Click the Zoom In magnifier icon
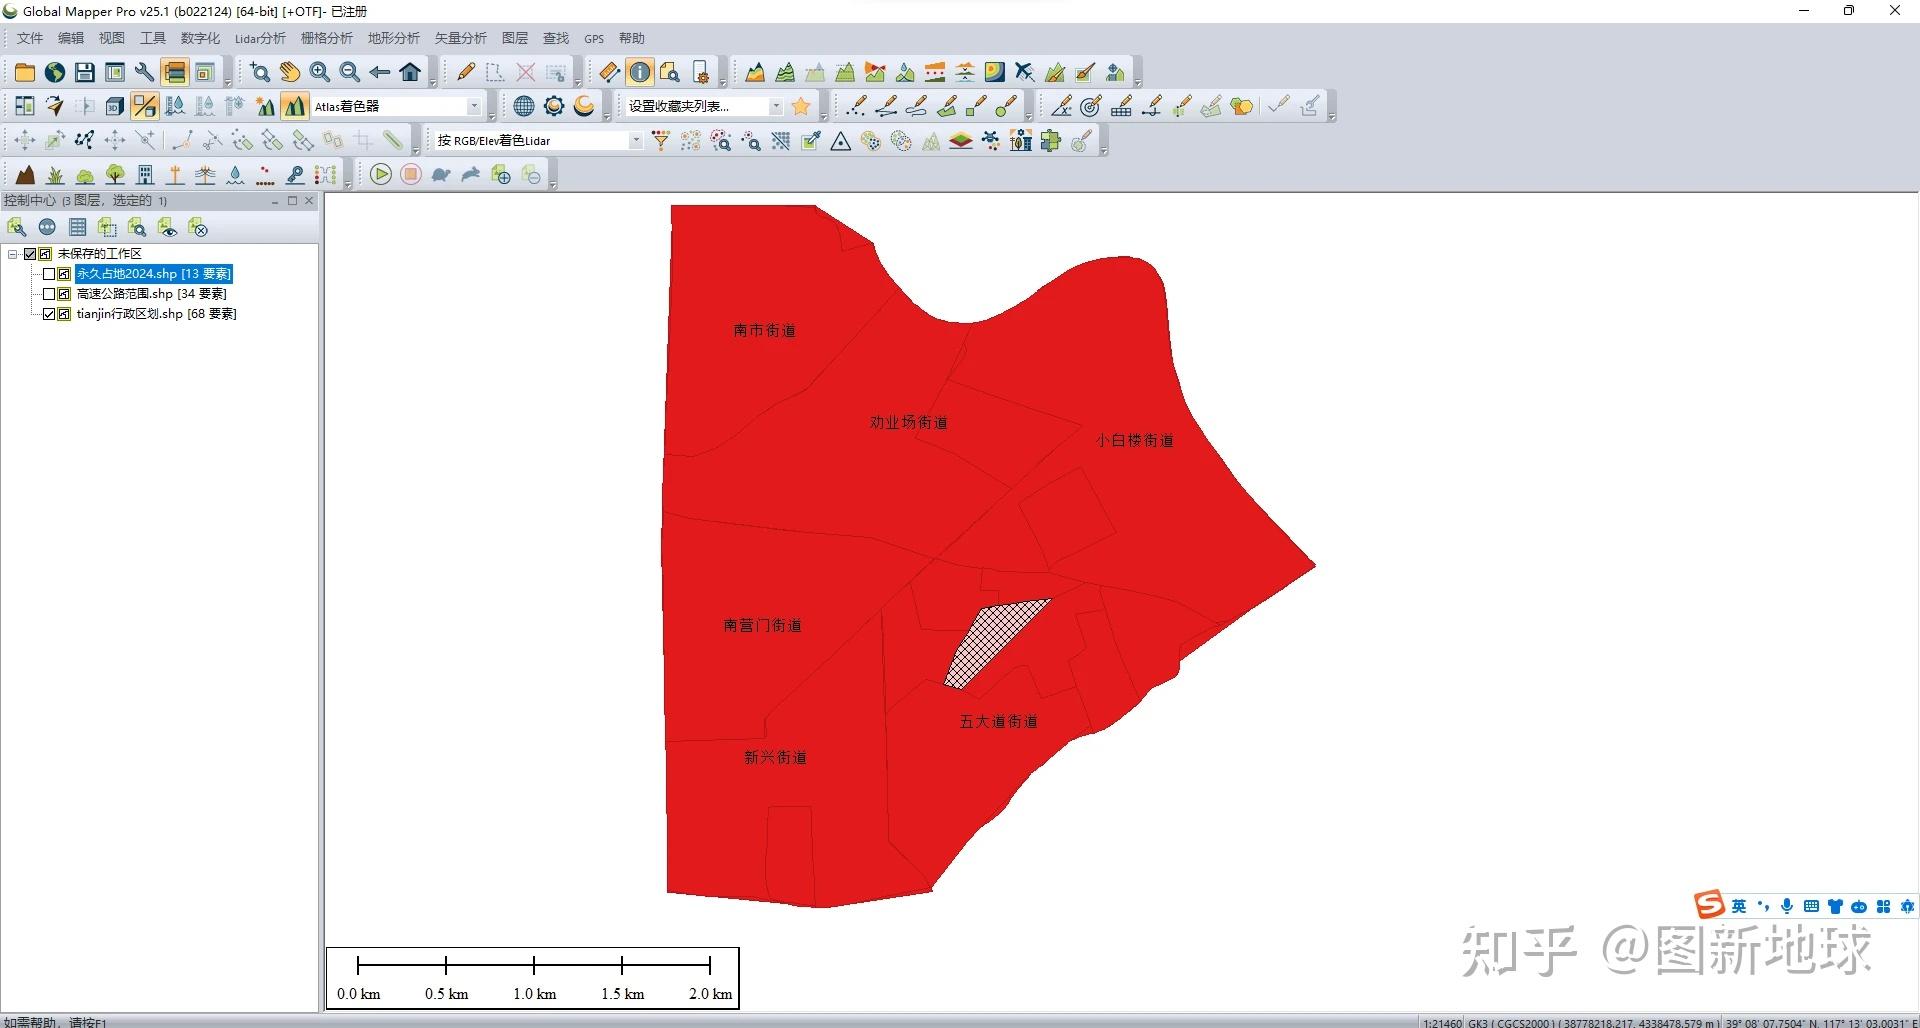Screen dimensions: 1920x1028 [x=320, y=72]
